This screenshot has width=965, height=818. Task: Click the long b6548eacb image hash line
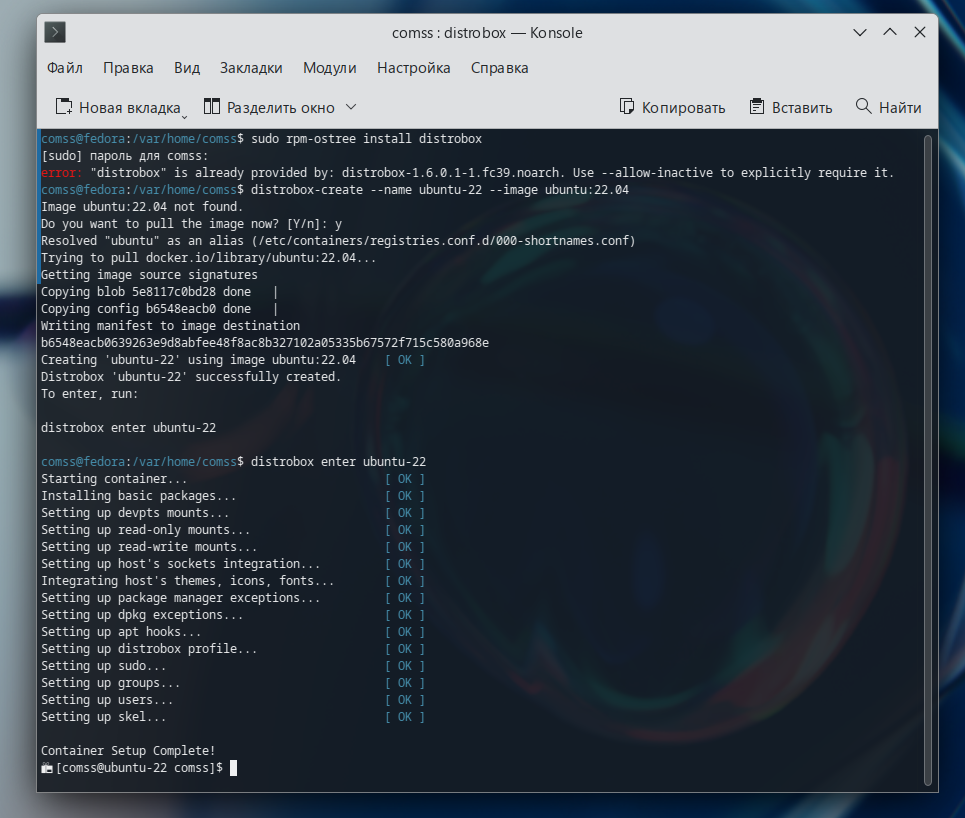(265, 343)
